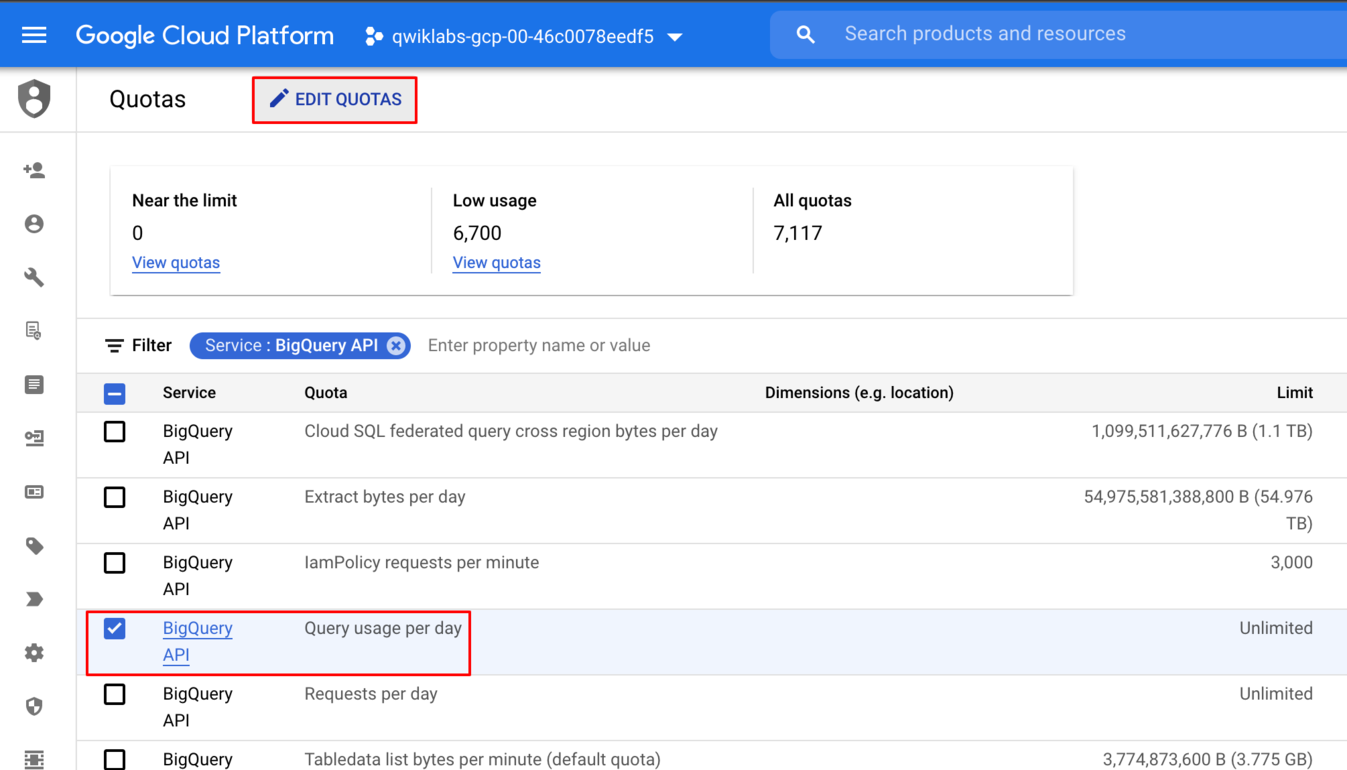Select 'Requests per day' quota text

coord(371,694)
